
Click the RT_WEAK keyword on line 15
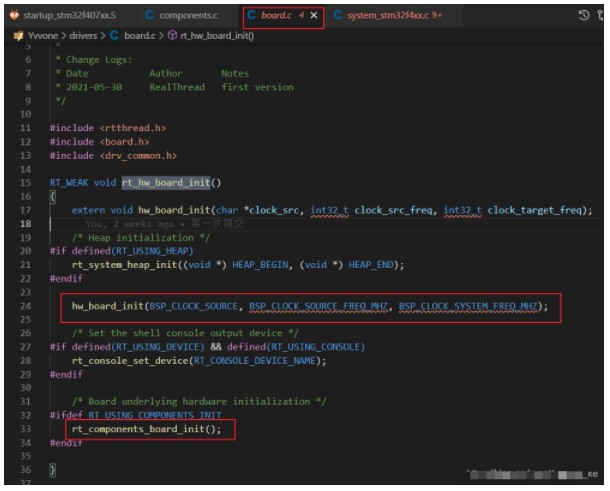point(69,183)
